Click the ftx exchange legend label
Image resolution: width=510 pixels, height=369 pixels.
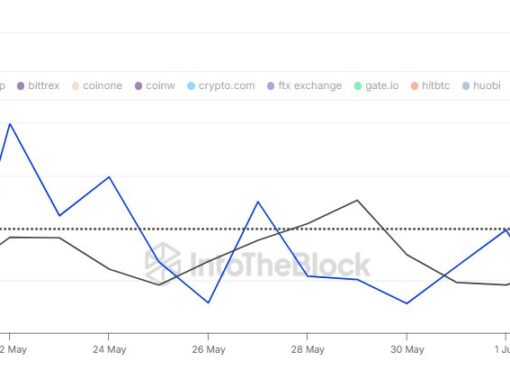[310, 86]
